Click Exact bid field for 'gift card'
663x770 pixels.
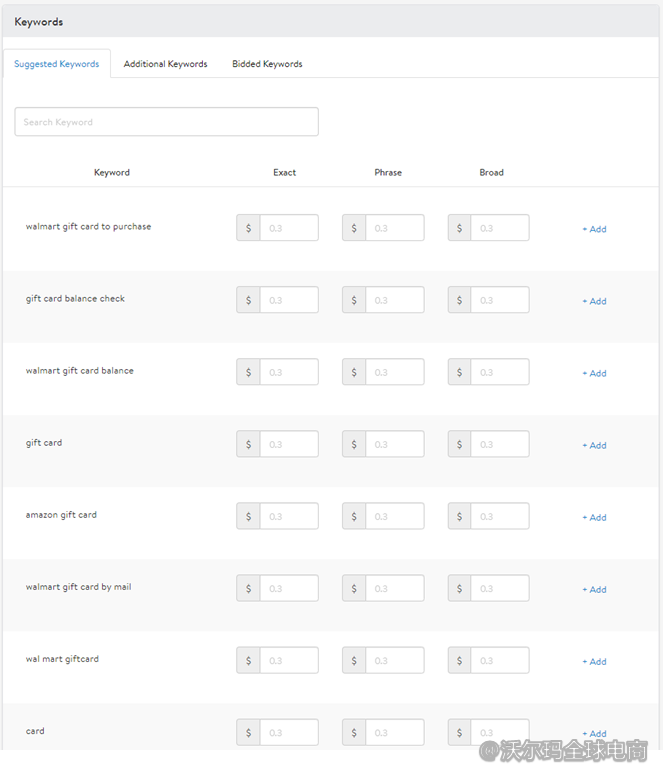coord(288,444)
